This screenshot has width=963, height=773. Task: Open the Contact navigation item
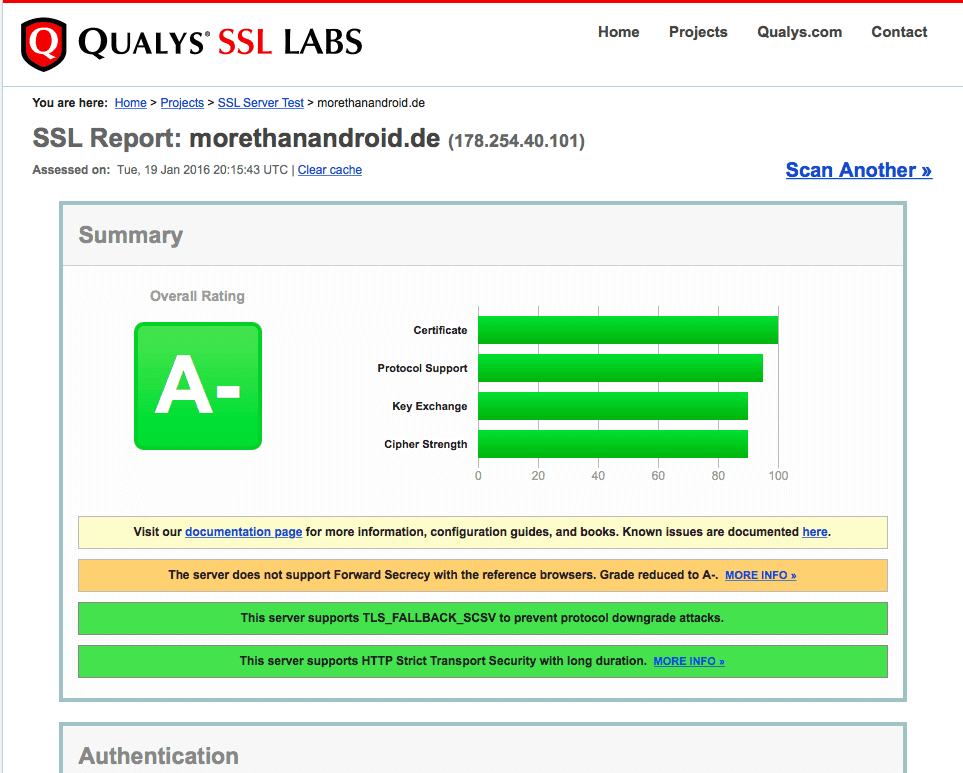coord(899,32)
